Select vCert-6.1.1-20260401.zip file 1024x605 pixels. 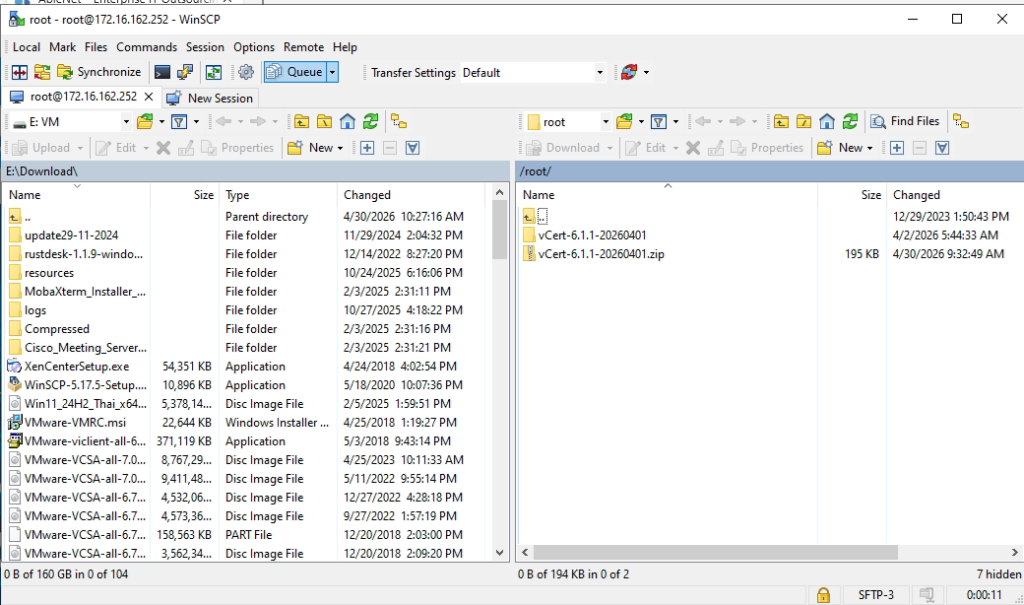pos(601,254)
